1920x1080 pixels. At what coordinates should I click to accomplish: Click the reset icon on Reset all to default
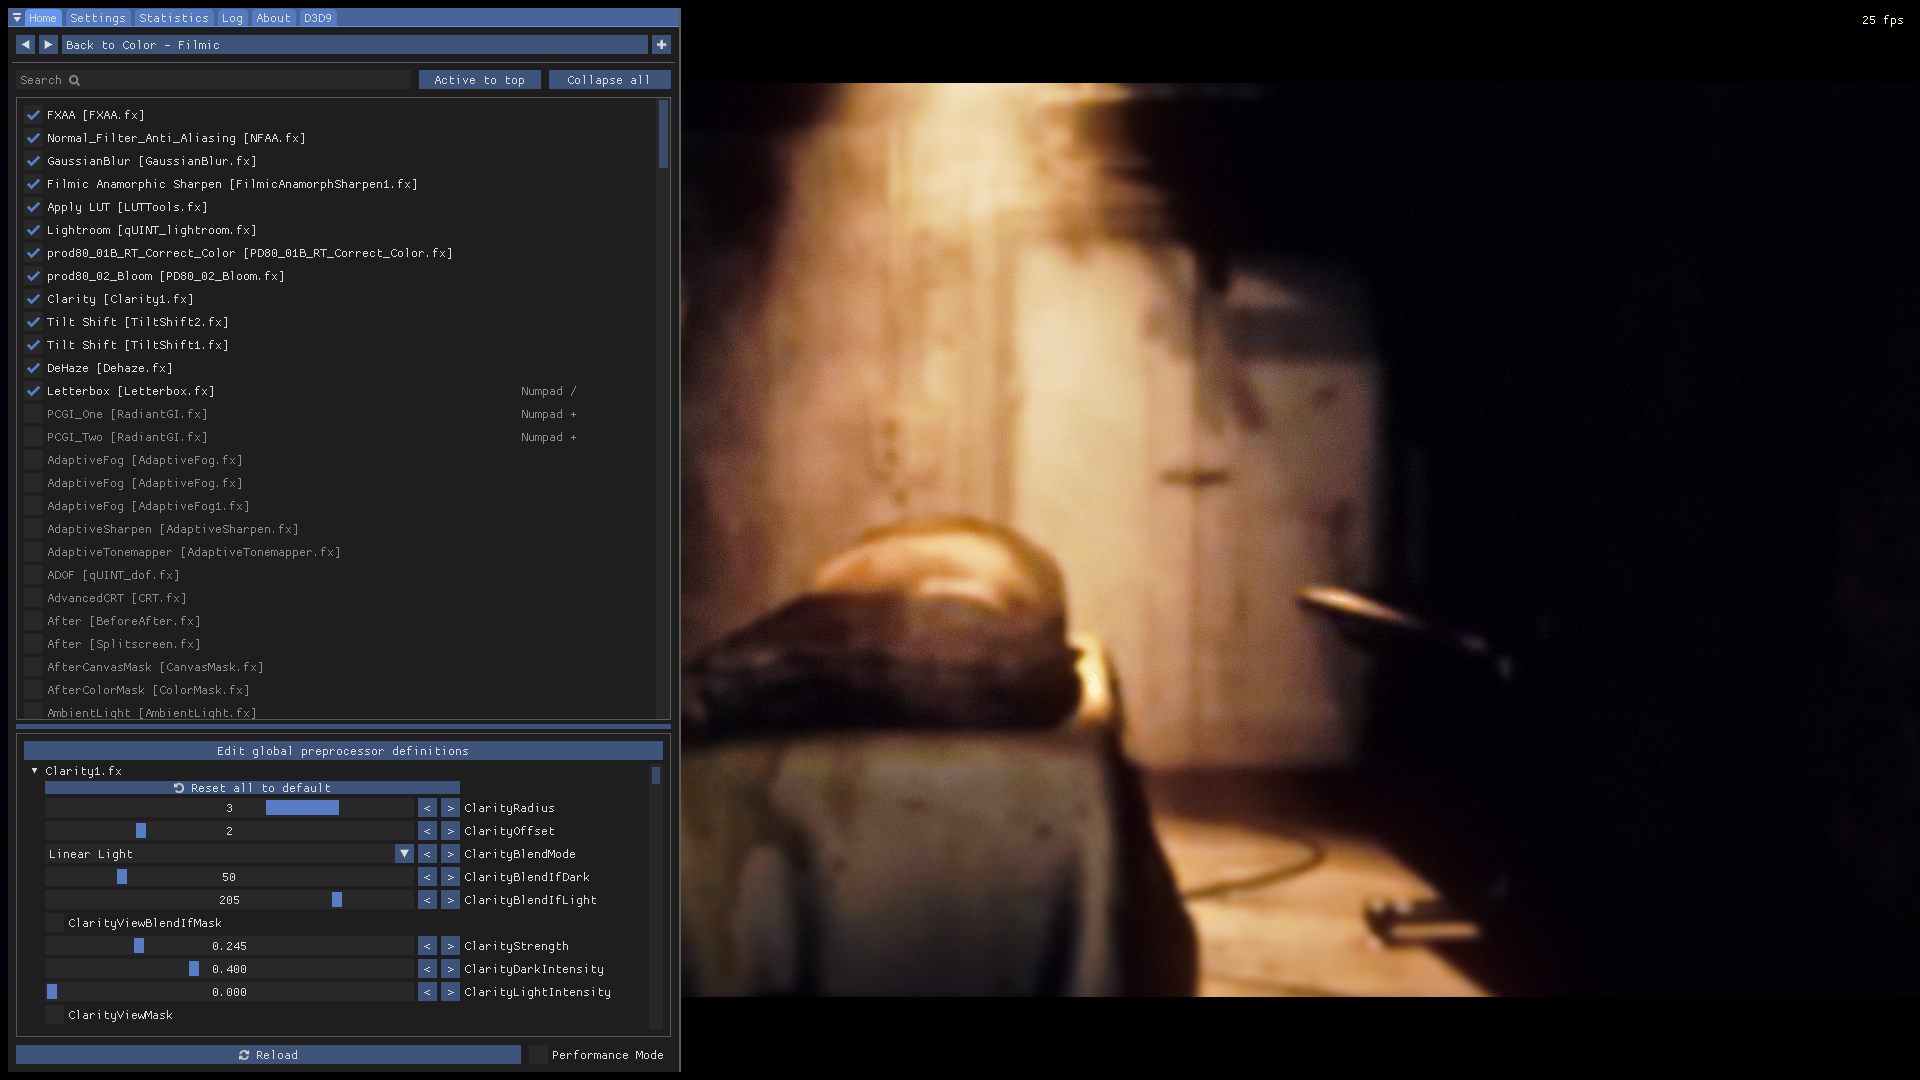(x=178, y=787)
